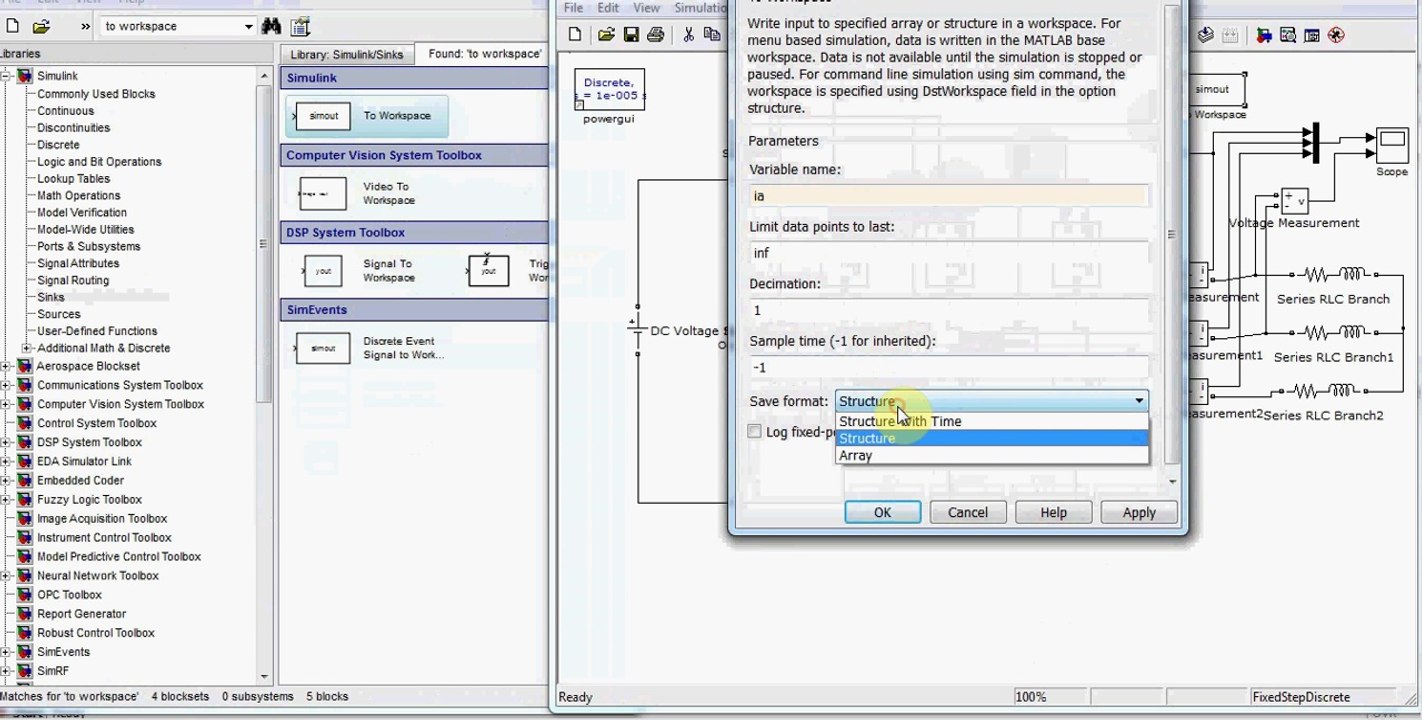Screen dimensions: 1422x720
Task: Select Sinks in the Simulink library tree
Action: (x=50, y=297)
